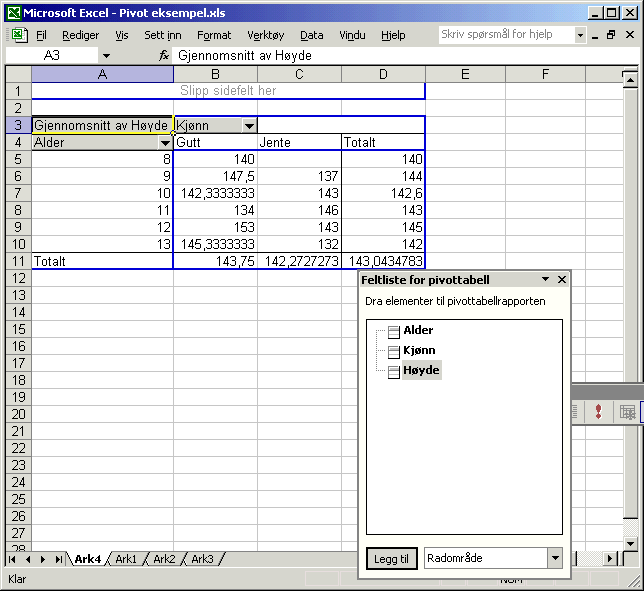Viewport: 644px width, 591px height.
Task: Select column E header
Action: point(465,75)
